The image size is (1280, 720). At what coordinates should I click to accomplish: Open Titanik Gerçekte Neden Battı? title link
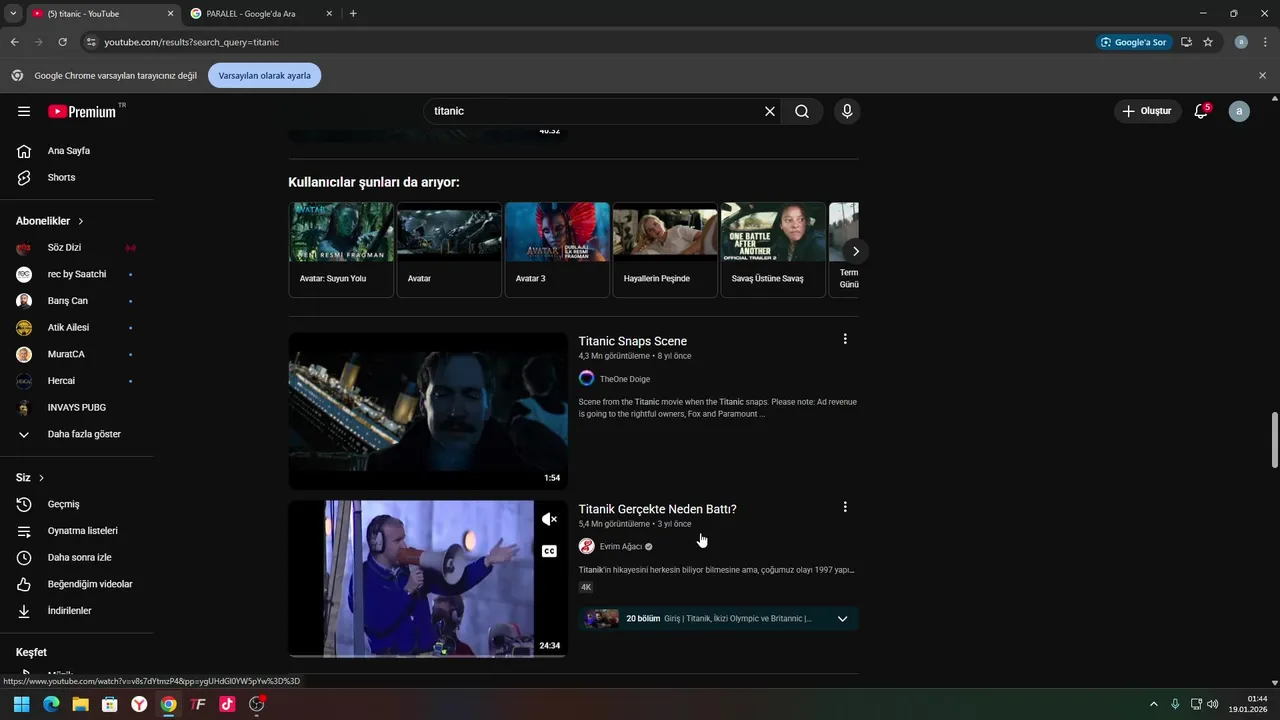[657, 509]
